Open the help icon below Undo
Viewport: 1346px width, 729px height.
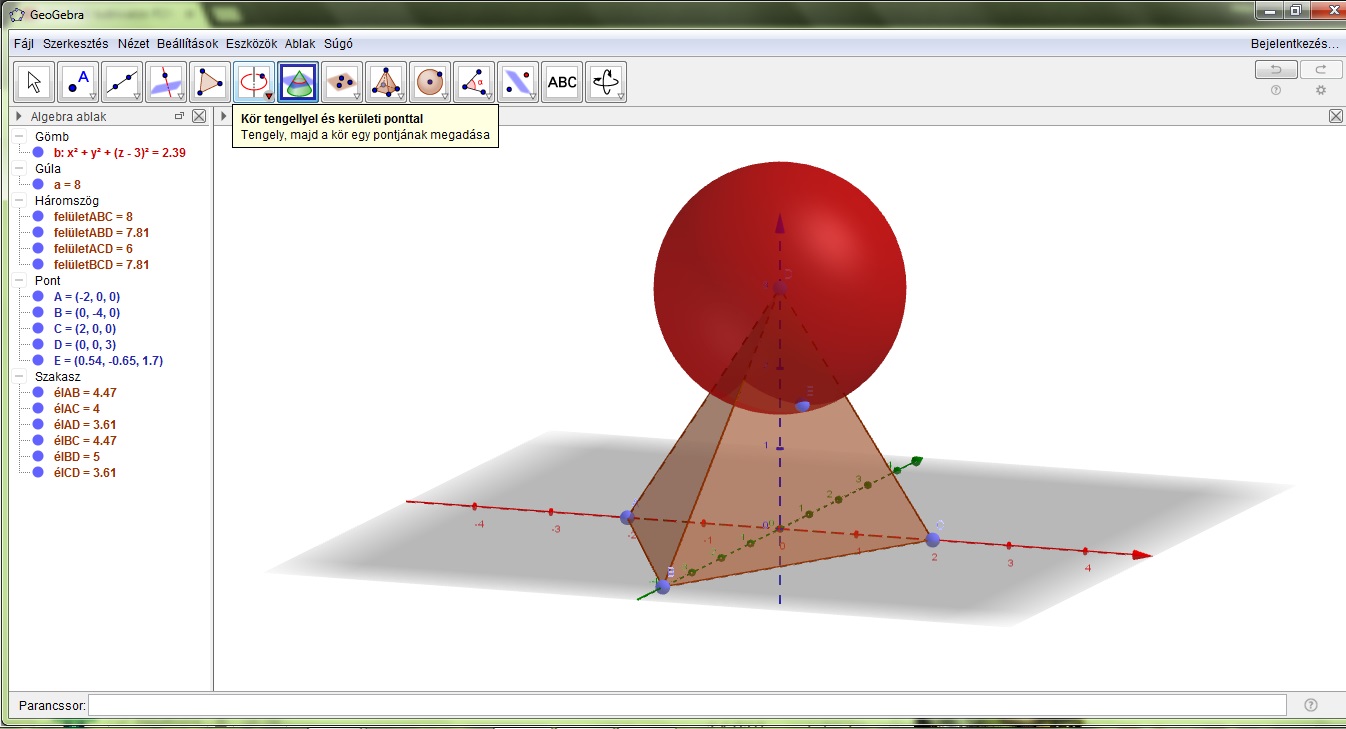1276,90
